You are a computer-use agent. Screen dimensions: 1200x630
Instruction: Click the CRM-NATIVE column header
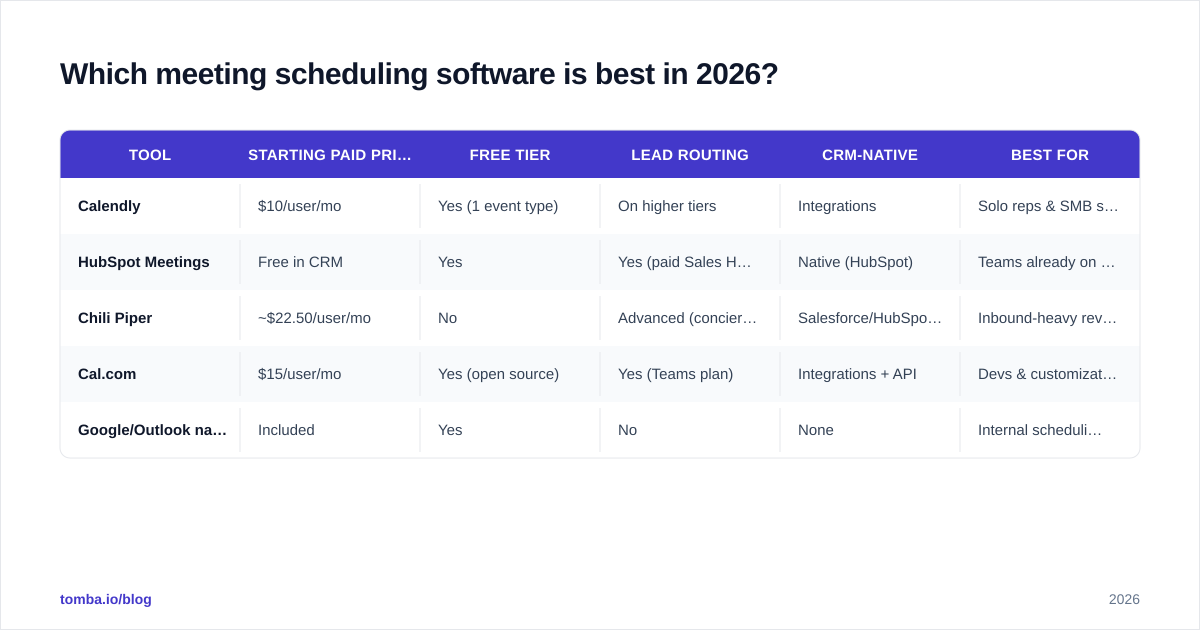tap(870, 155)
